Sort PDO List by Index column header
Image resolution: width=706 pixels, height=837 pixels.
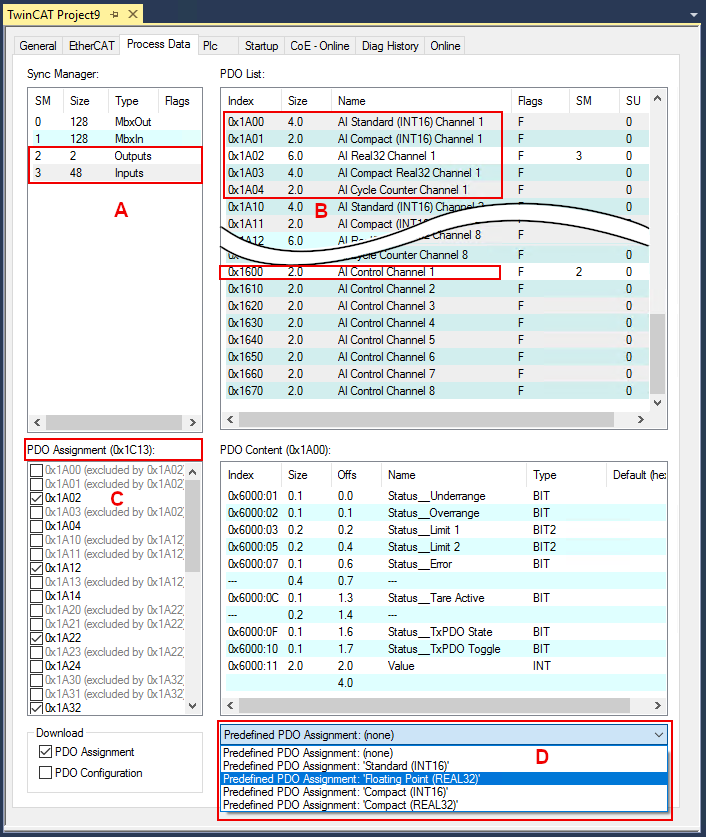(251, 101)
